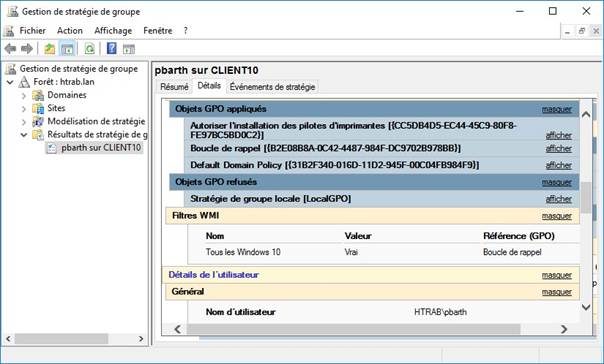Click the Résultats de stratégie folder icon
Image resolution: width=604 pixels, height=364 pixels.
[x=38, y=135]
